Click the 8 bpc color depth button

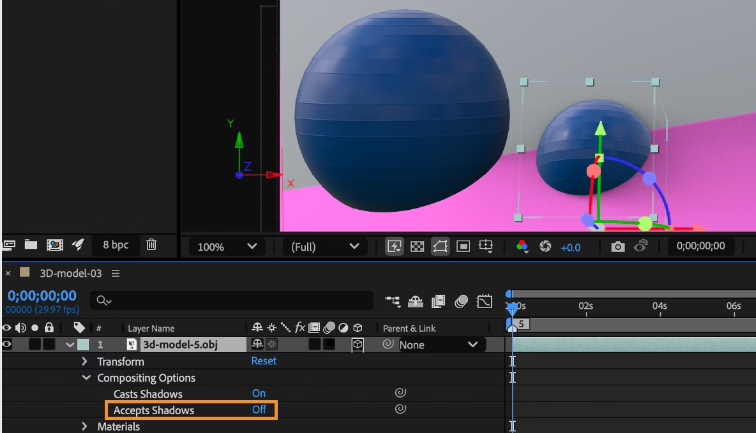coord(115,244)
